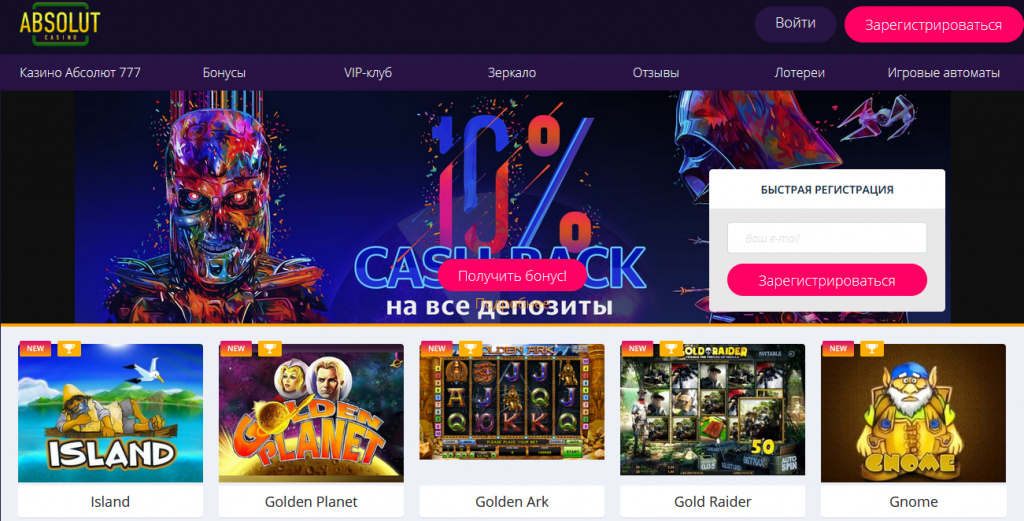
Task: Click the Получить бонус! banner button
Action: pyautogui.click(x=512, y=276)
